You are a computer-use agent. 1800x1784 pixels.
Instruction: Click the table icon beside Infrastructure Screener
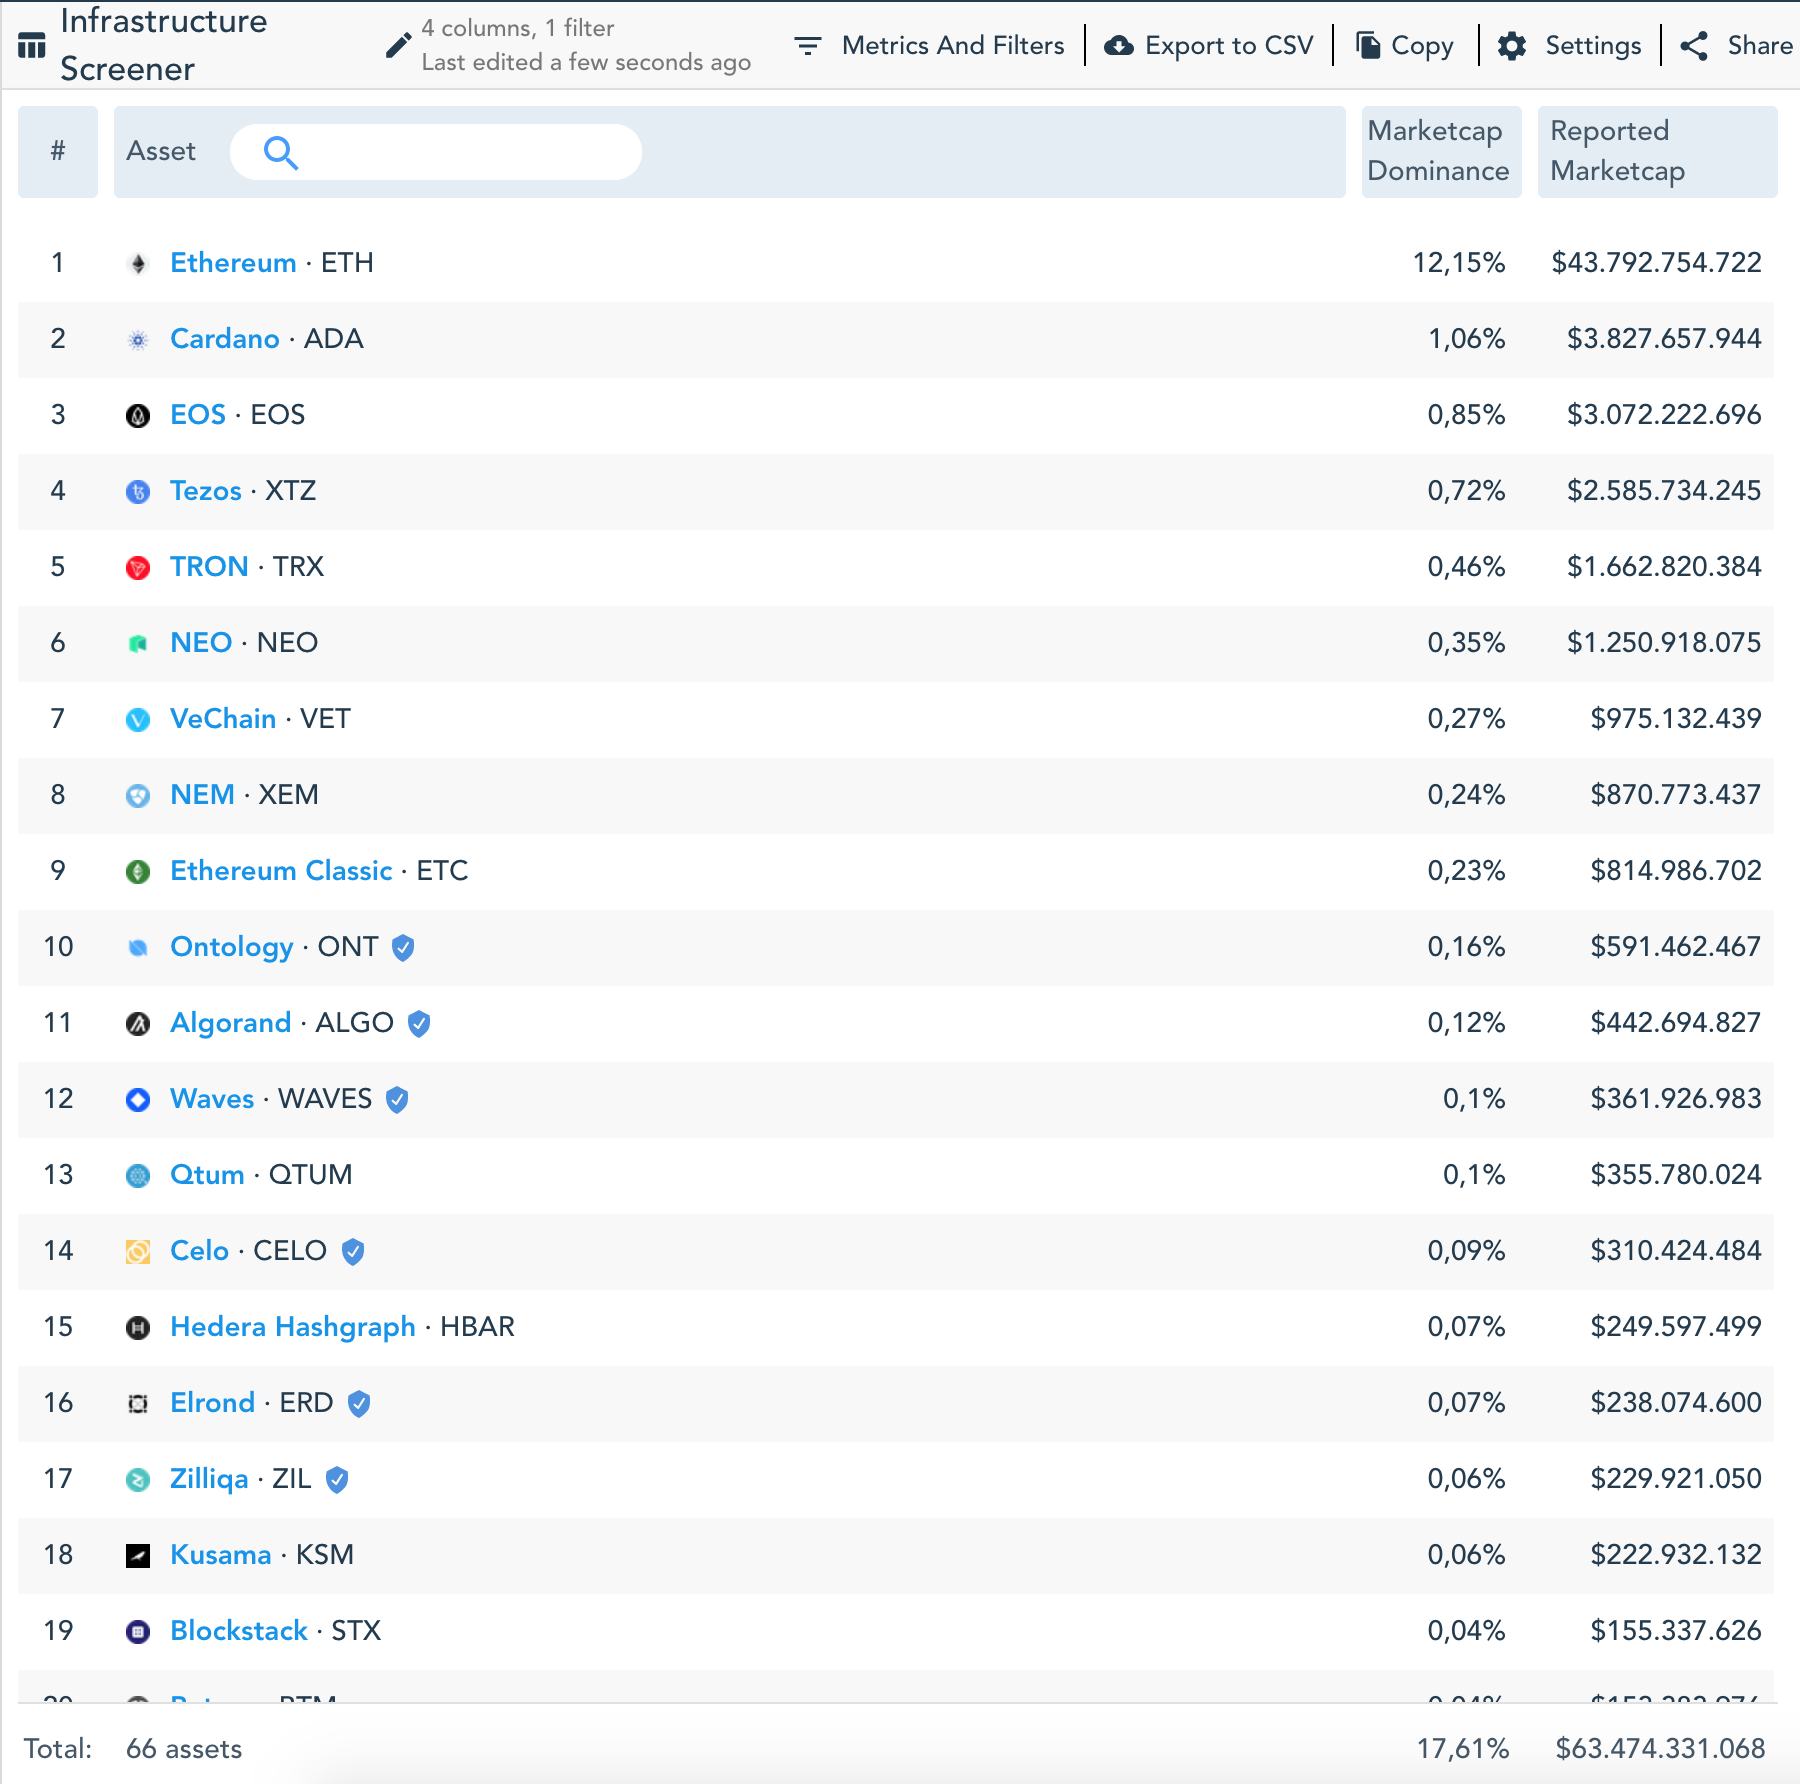click(32, 45)
